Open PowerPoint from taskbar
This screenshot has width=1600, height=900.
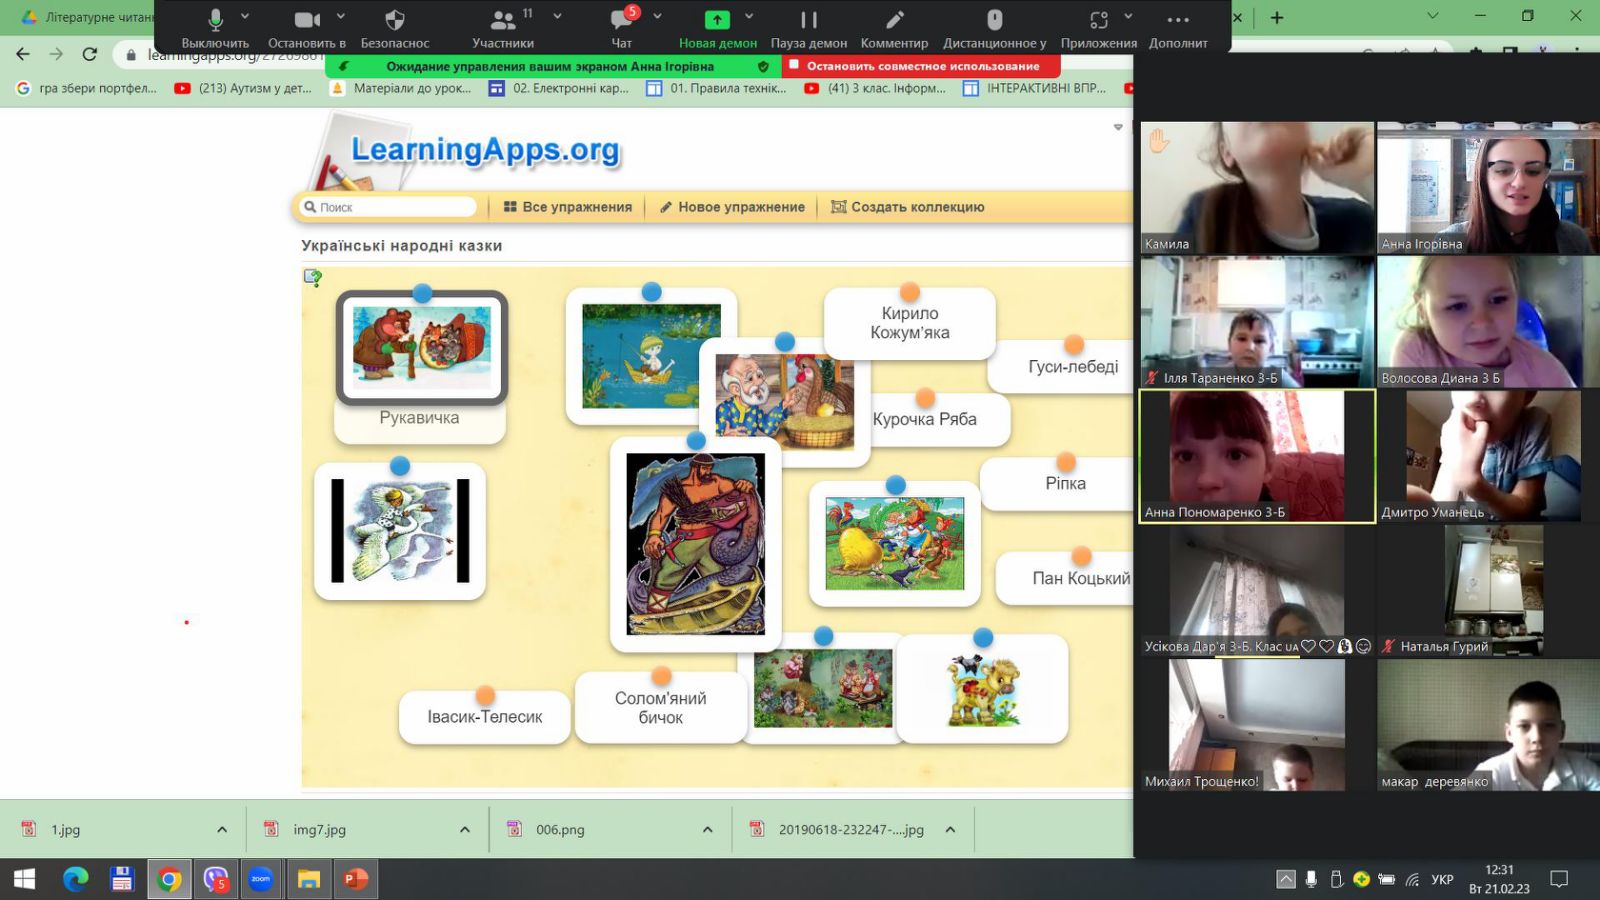coord(356,879)
